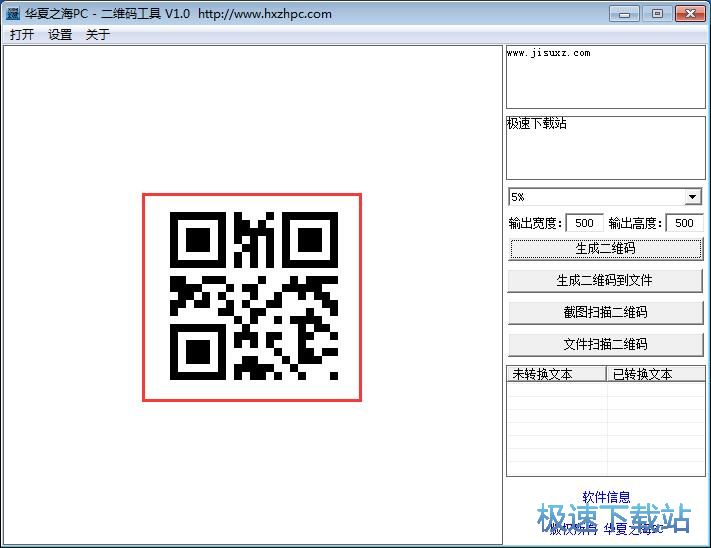Click the 输出宽度 width input field
This screenshot has height=548, width=711.
pyautogui.click(x=583, y=223)
